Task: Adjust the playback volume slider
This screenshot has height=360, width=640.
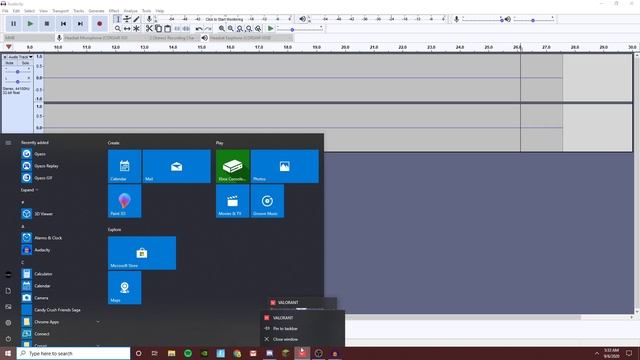Action: [533, 19]
